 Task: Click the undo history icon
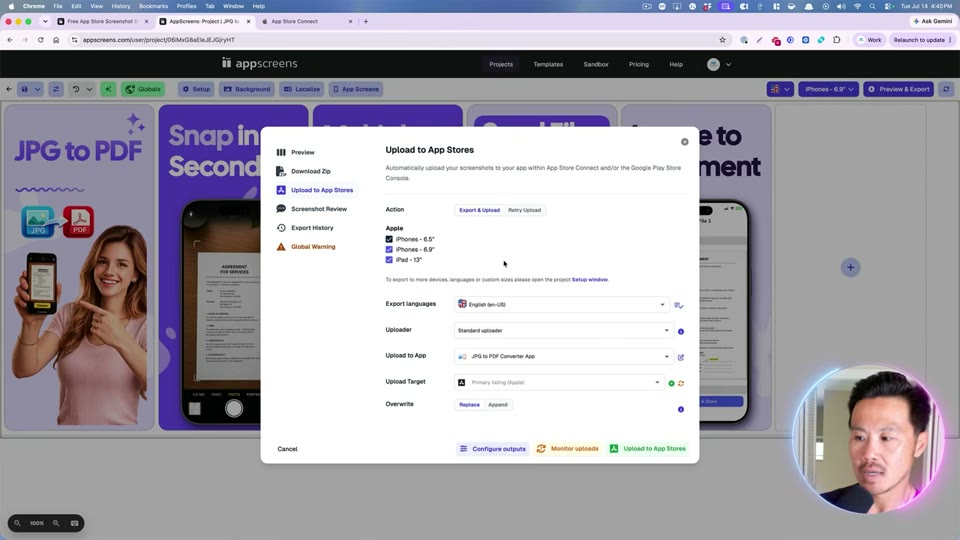[x=76, y=89]
